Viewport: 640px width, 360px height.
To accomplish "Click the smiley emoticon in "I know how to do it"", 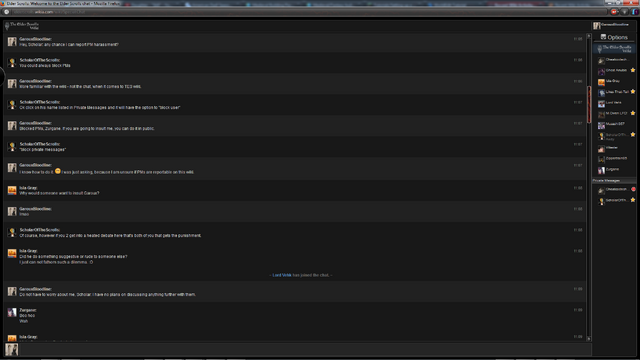I will click(x=58, y=171).
